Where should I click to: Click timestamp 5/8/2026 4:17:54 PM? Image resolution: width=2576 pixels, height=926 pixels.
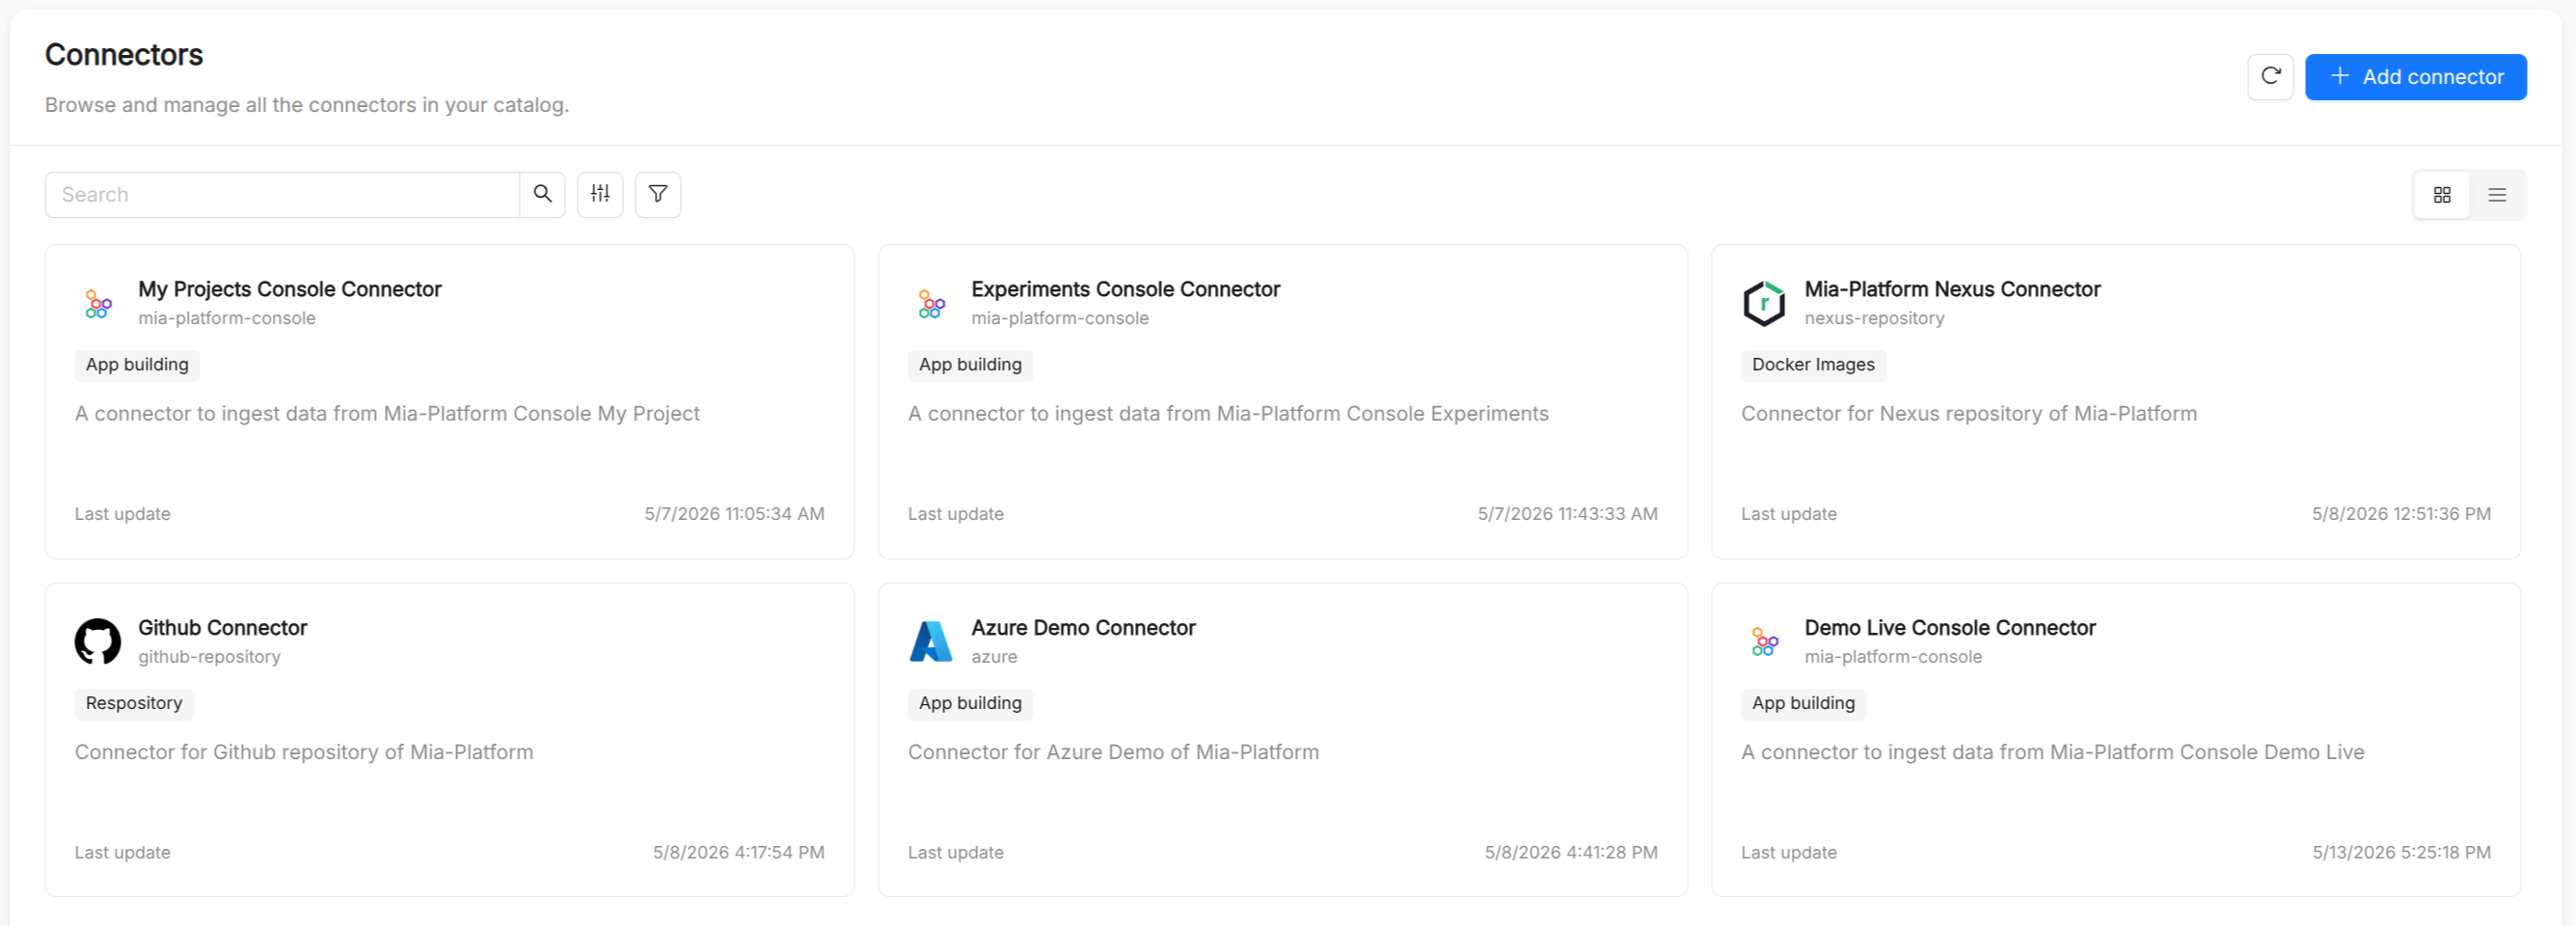coord(739,853)
